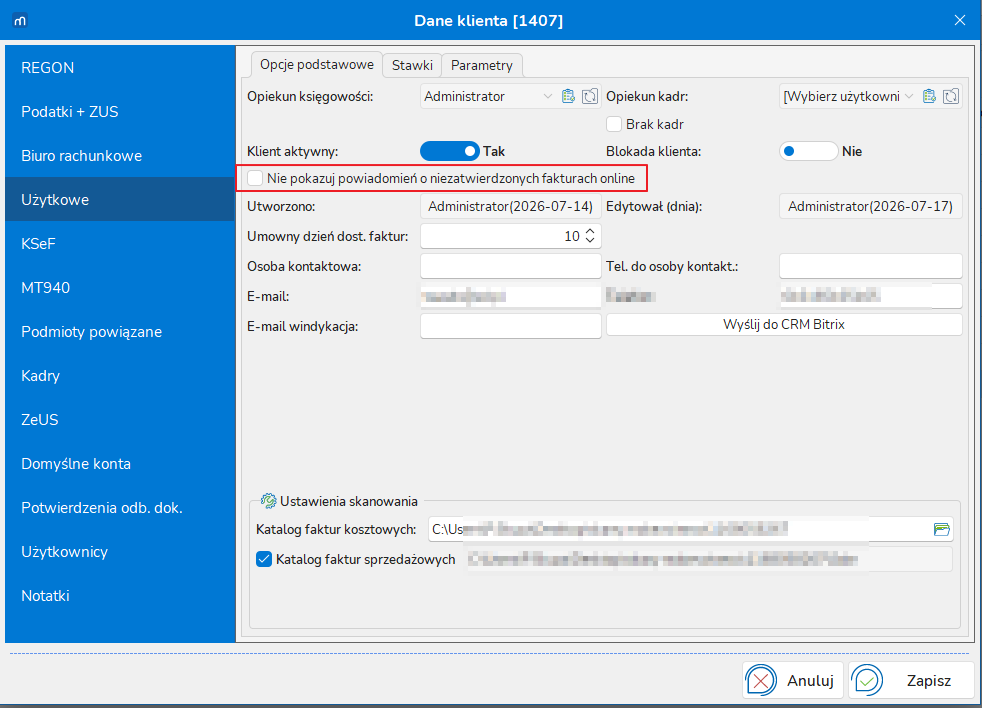Click the Katalog faktur sprzedażowych path field

[709, 559]
